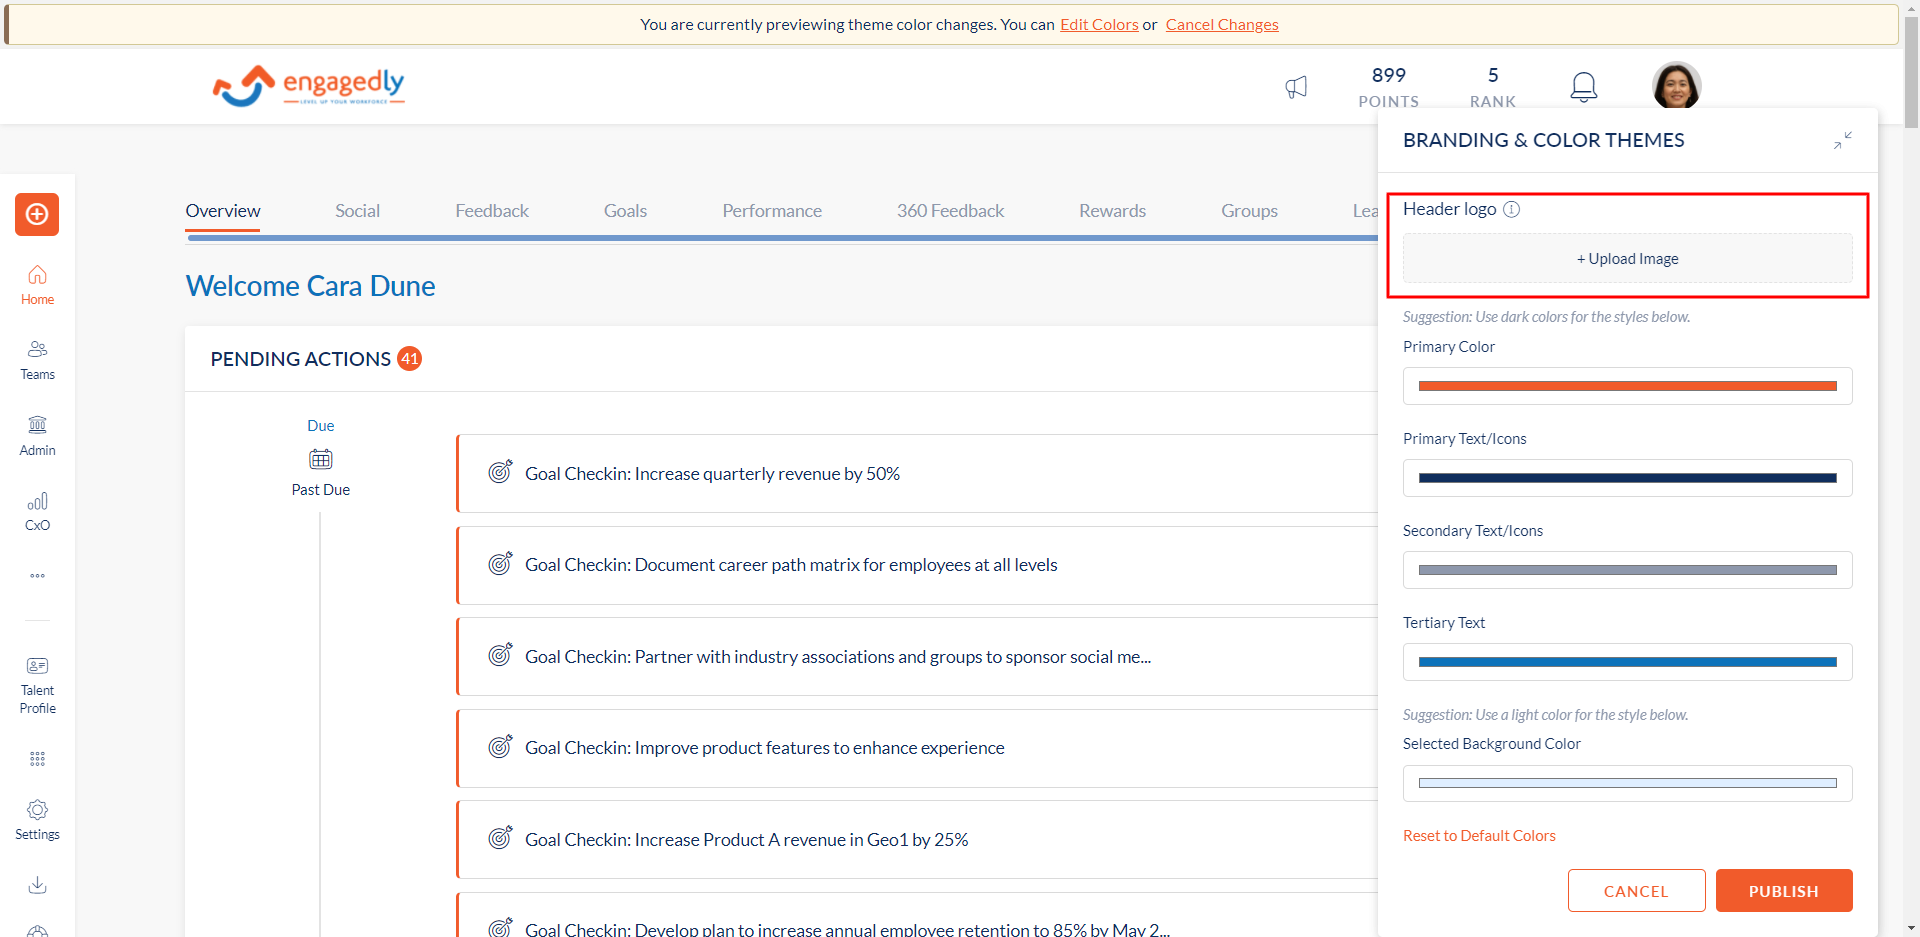
Task: Switch to the Social tab
Action: tap(357, 211)
